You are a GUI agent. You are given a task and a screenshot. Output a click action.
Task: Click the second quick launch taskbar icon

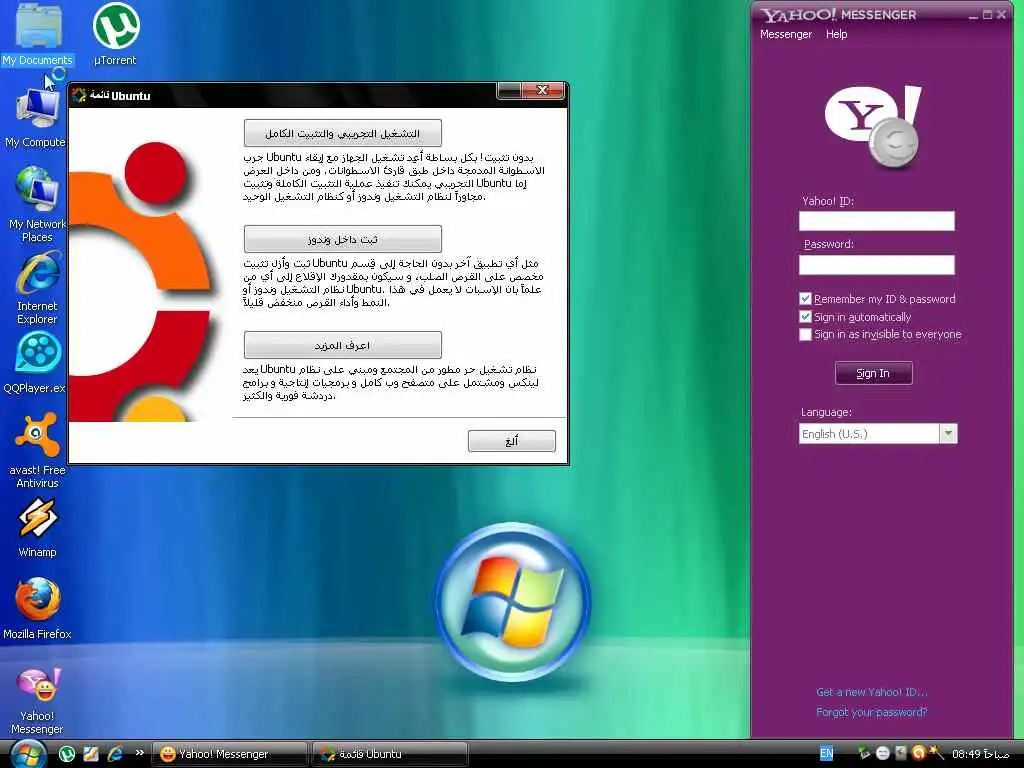coord(91,754)
